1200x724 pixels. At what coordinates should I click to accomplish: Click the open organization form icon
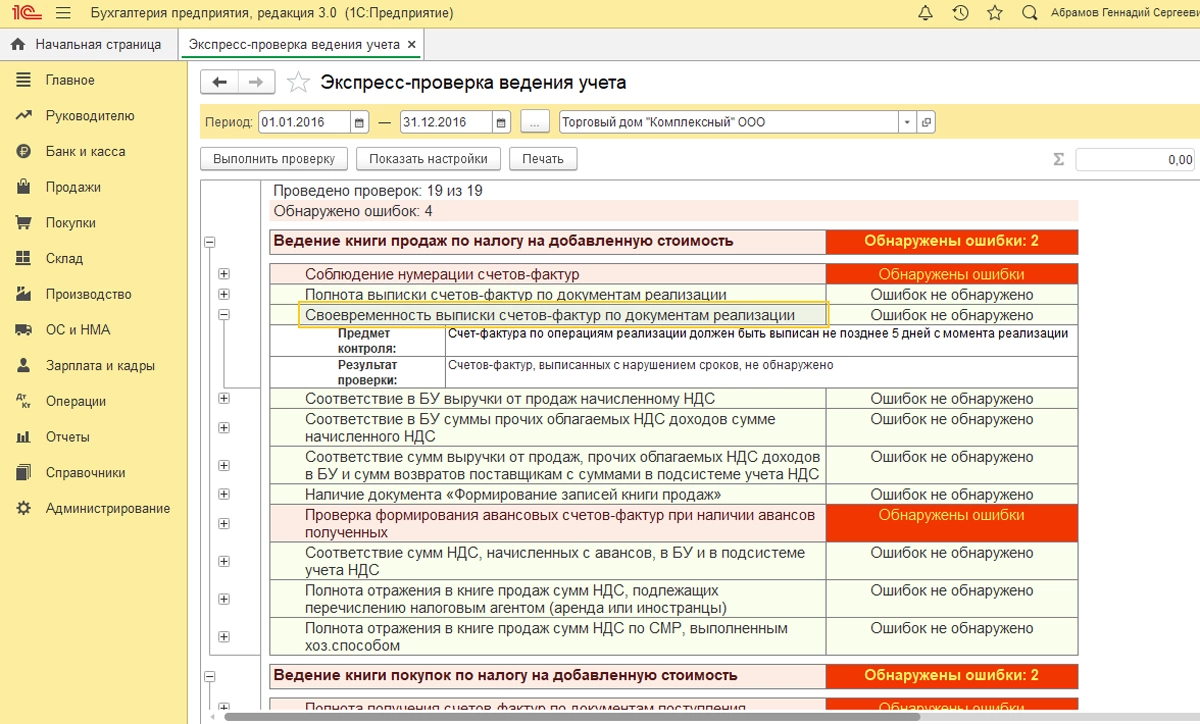point(926,122)
